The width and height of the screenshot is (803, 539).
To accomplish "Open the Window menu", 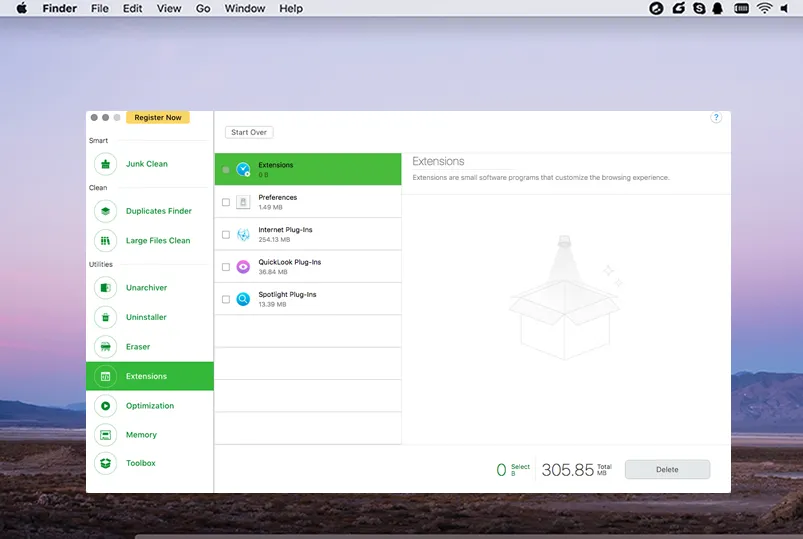I will tap(245, 9).
